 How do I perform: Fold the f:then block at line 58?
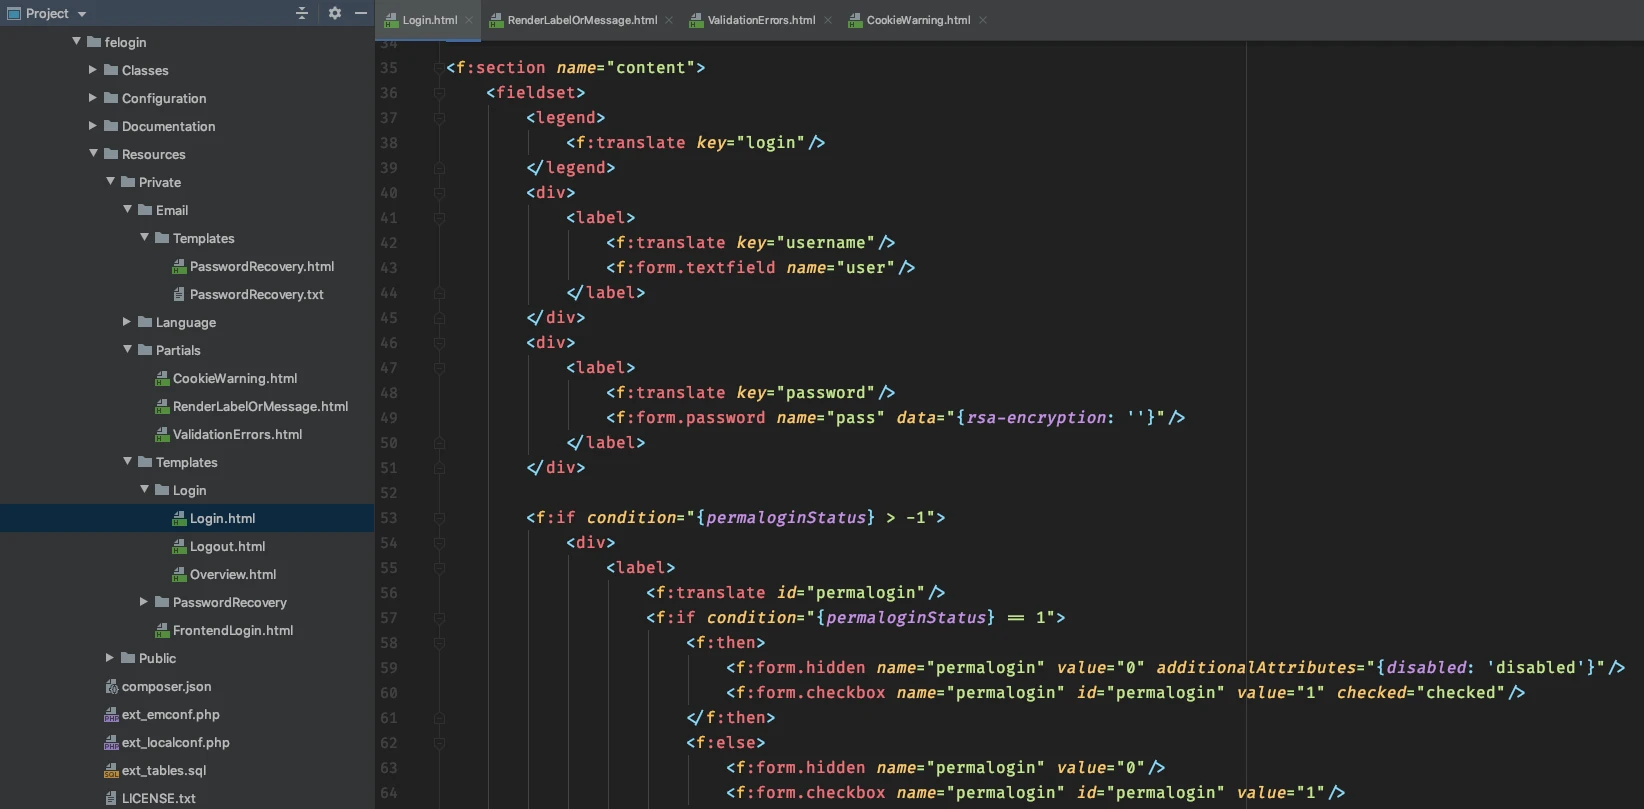[439, 643]
